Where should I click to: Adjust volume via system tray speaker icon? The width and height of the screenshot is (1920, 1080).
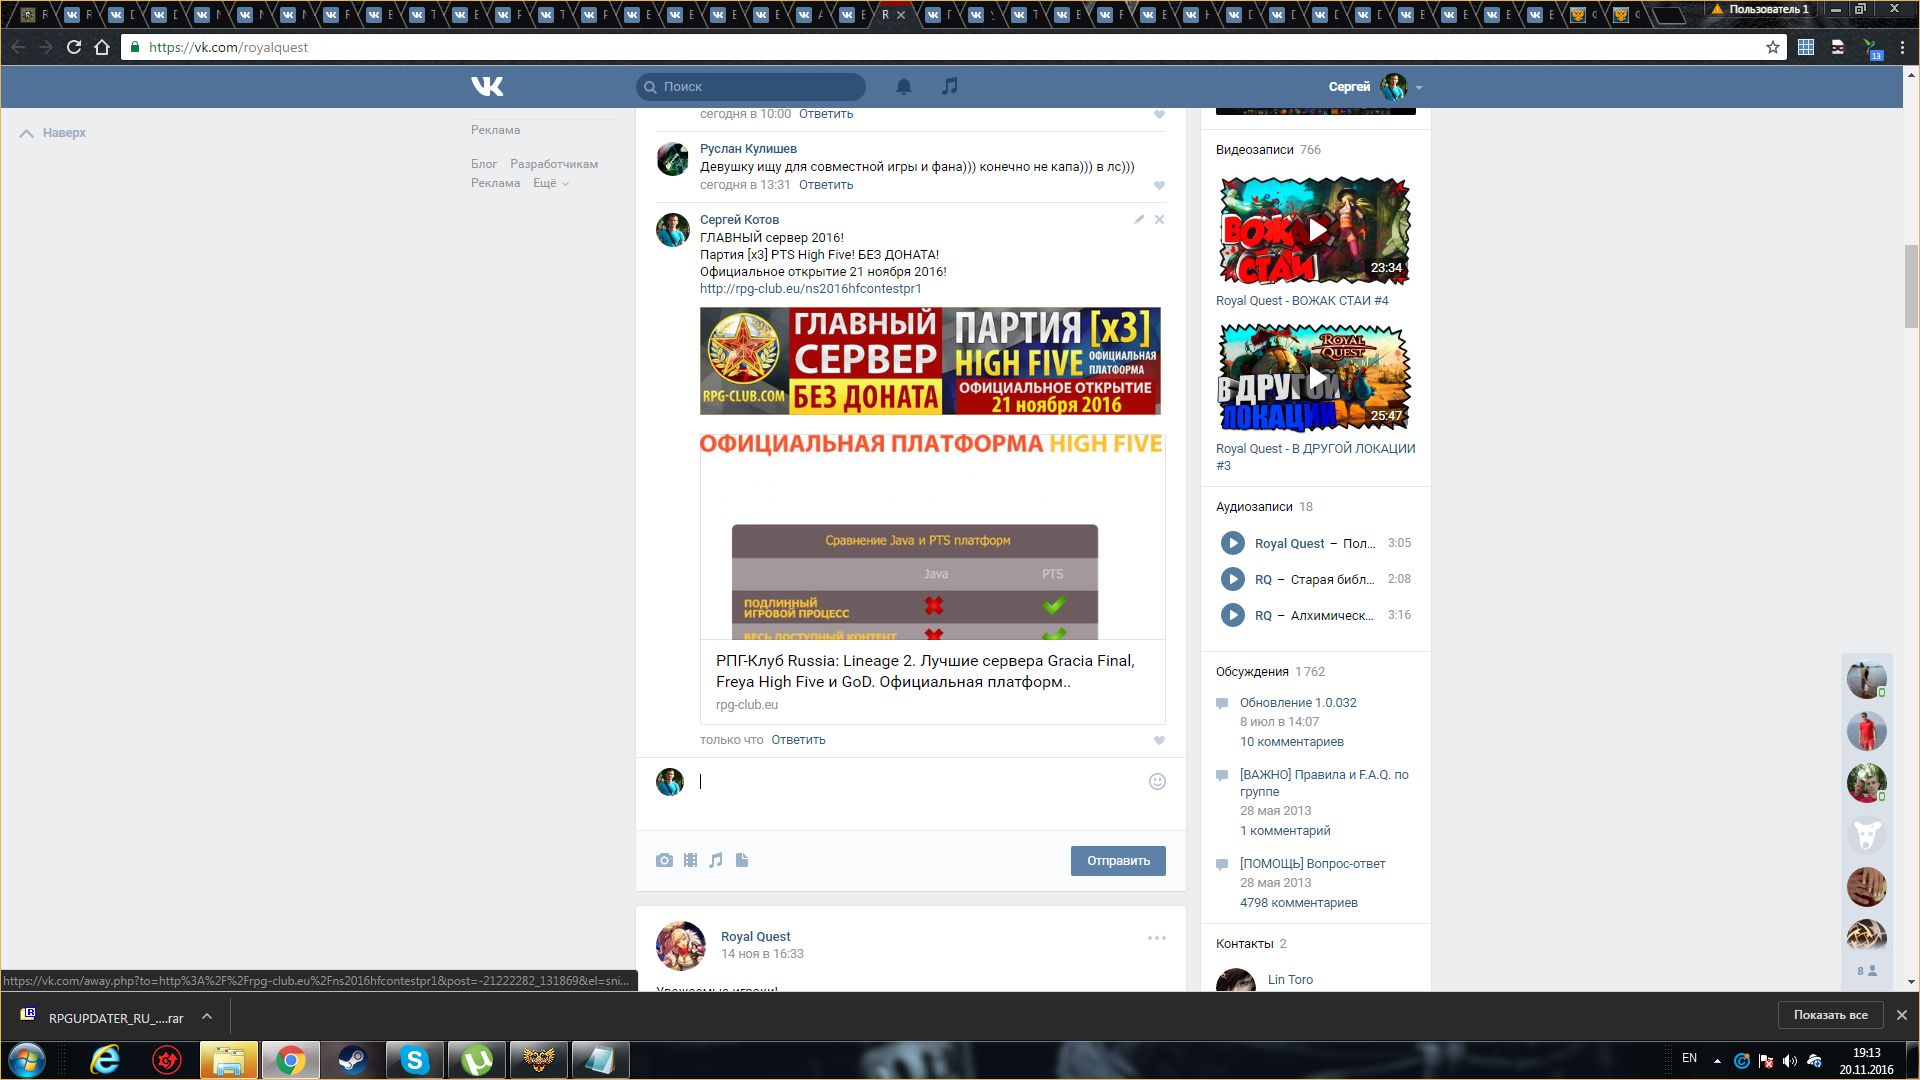coord(1790,1060)
